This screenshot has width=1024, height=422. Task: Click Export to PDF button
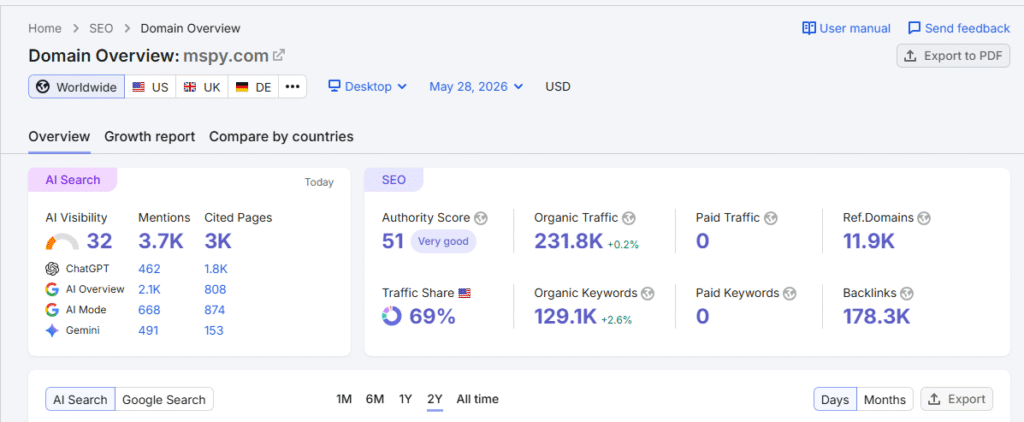click(x=953, y=56)
